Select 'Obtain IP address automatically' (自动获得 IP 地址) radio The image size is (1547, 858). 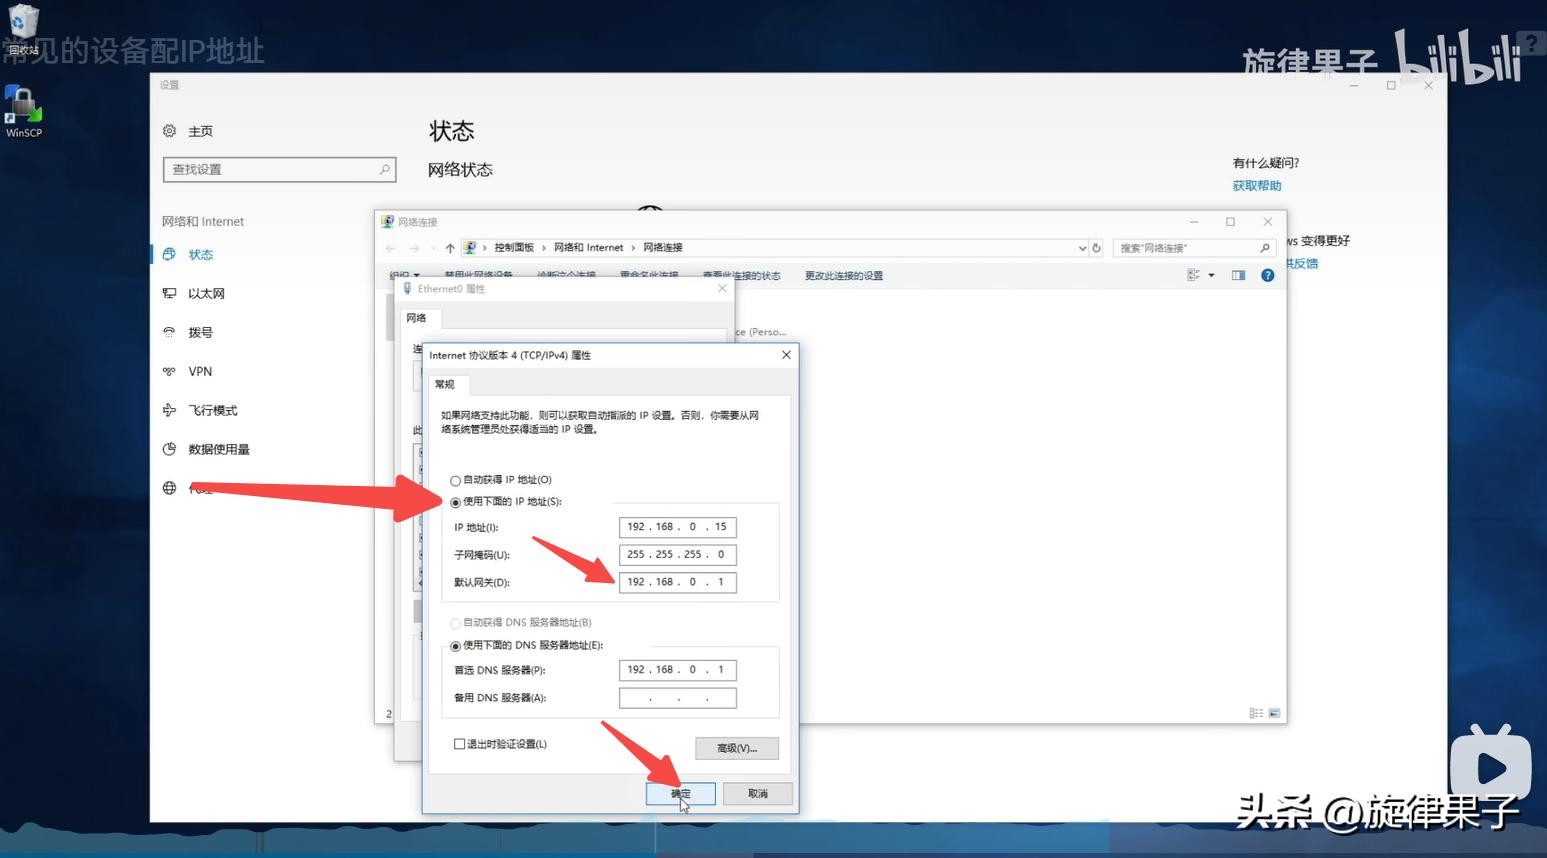tap(456, 481)
